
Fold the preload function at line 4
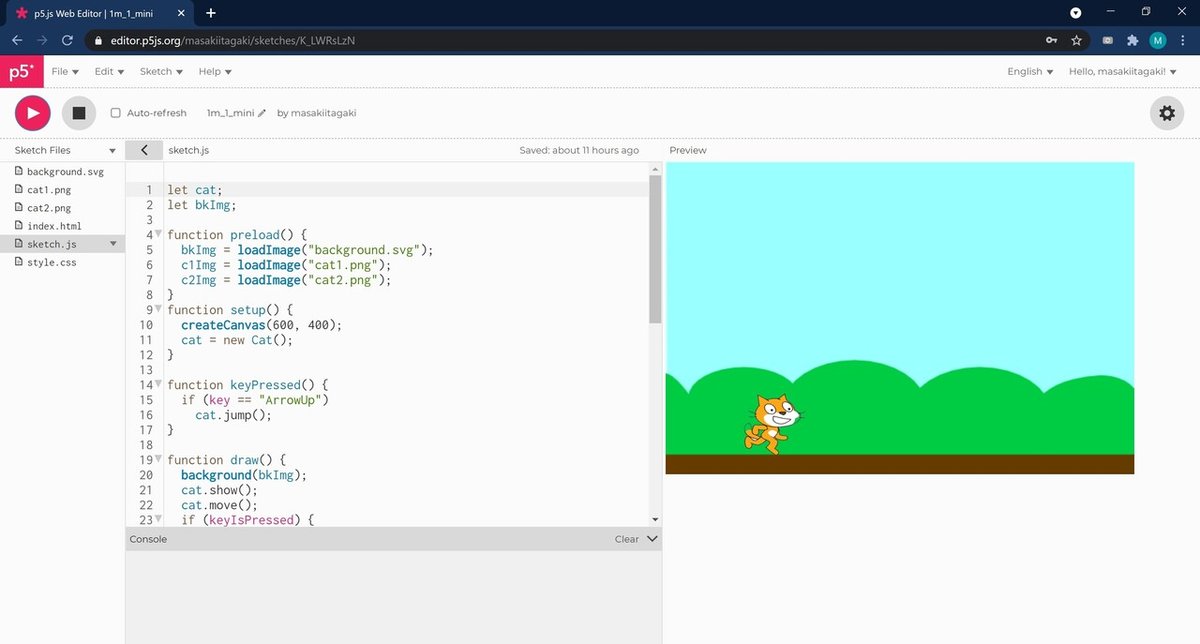pyautogui.click(x=158, y=234)
